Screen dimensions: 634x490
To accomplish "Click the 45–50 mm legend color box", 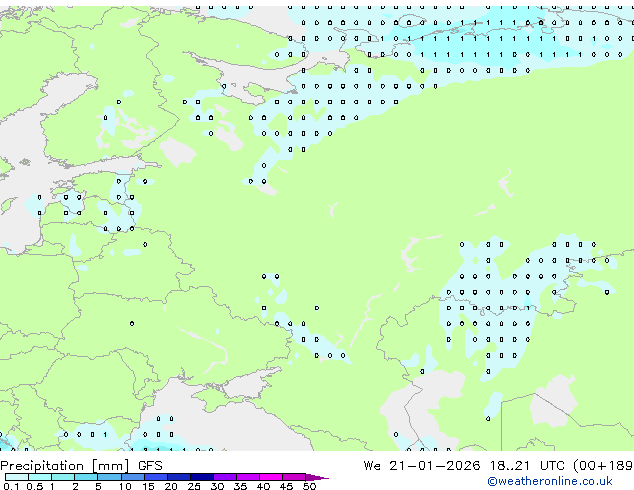I will 294,477.
